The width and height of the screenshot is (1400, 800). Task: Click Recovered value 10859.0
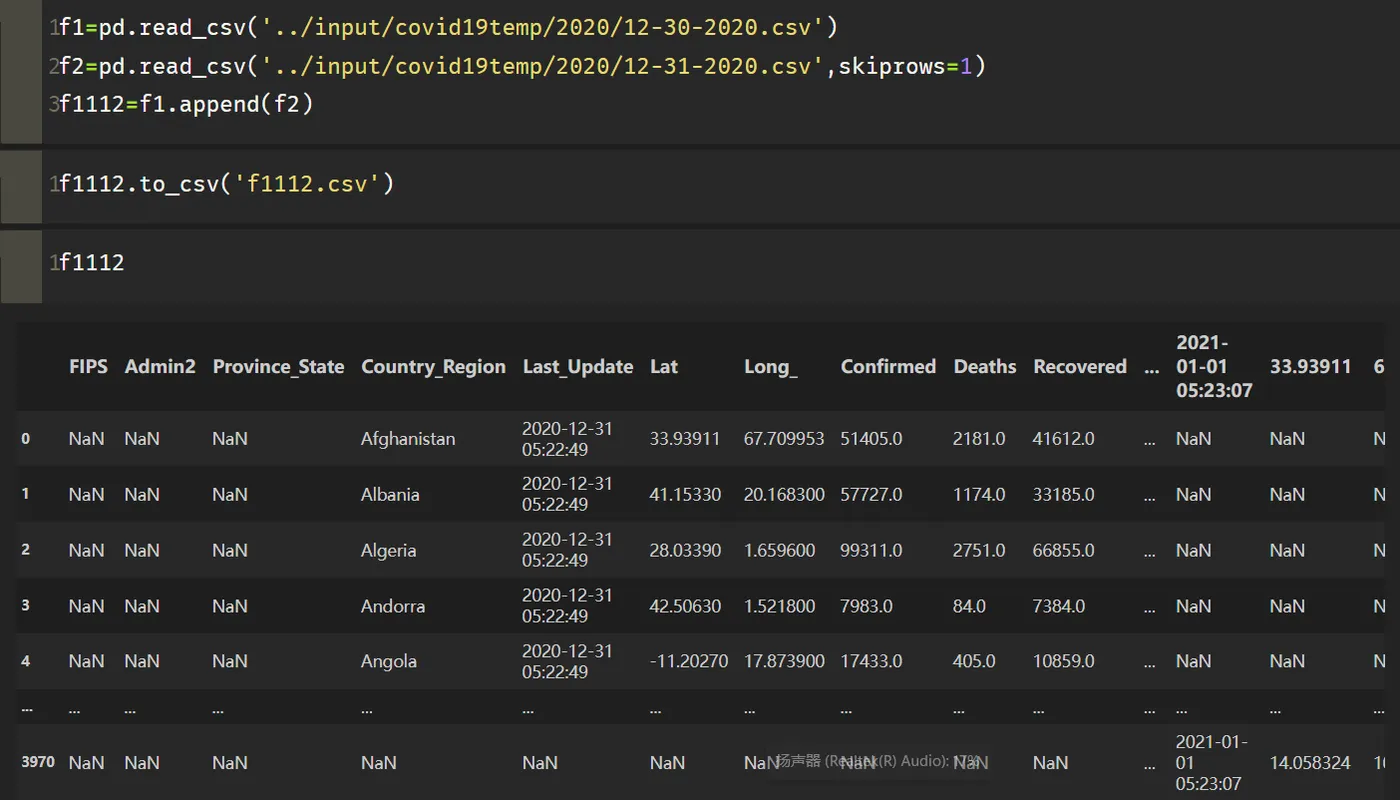tap(1063, 662)
